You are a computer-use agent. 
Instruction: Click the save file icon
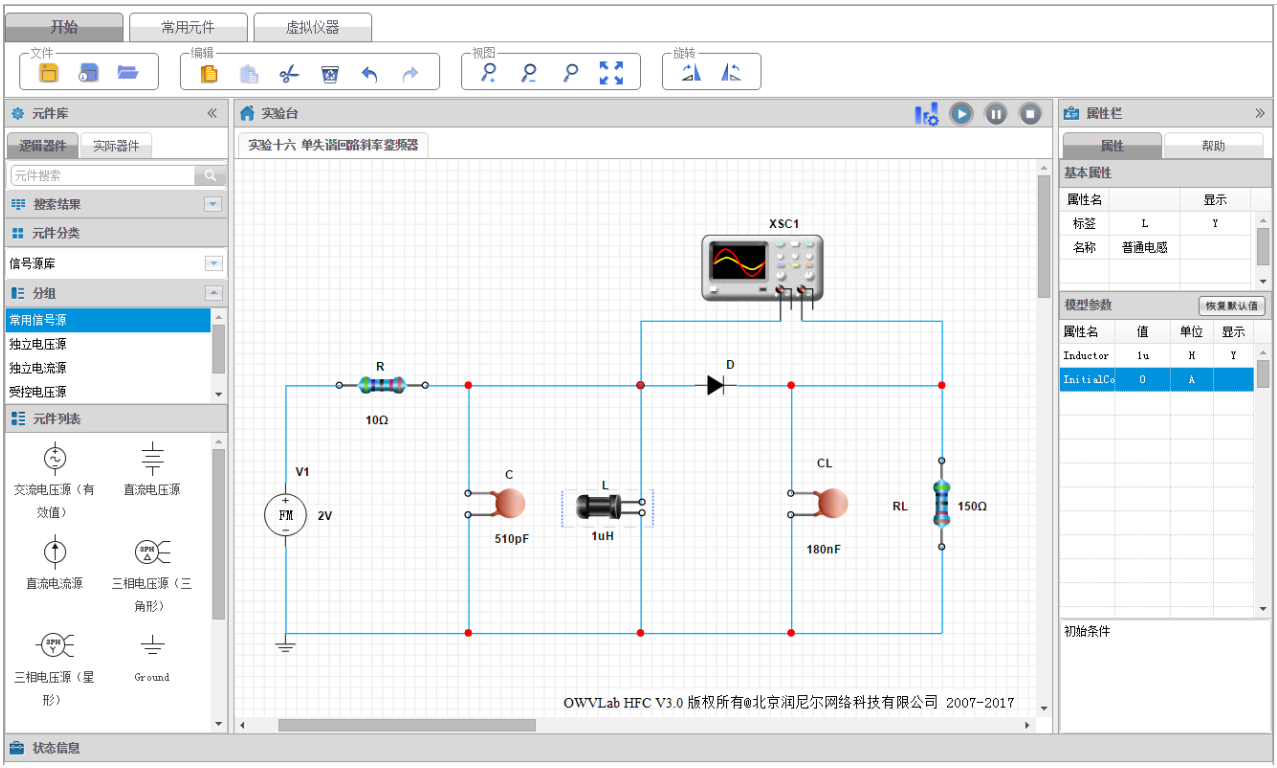click(x=89, y=73)
